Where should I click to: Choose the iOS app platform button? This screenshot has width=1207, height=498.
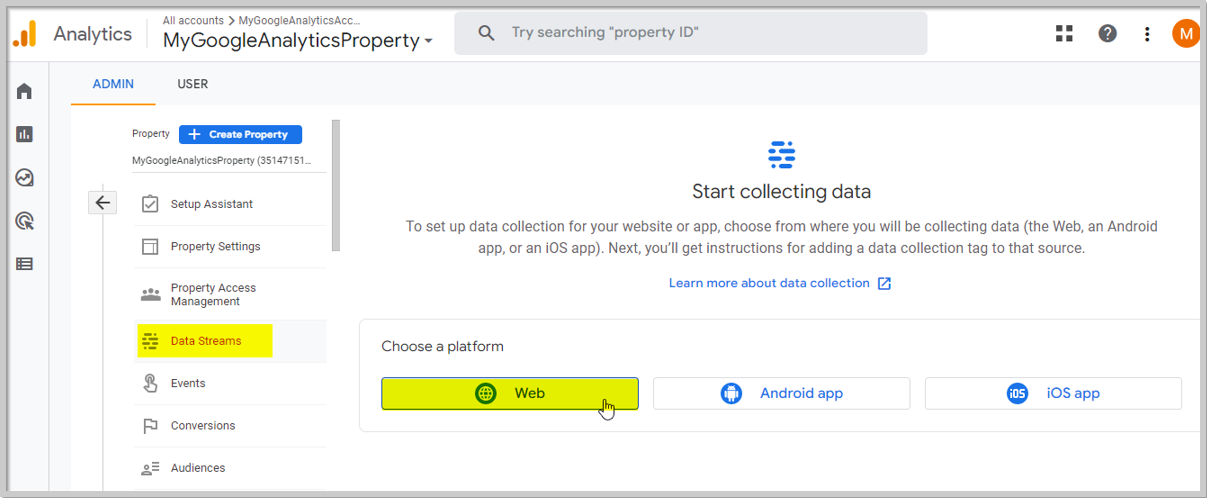(1053, 393)
